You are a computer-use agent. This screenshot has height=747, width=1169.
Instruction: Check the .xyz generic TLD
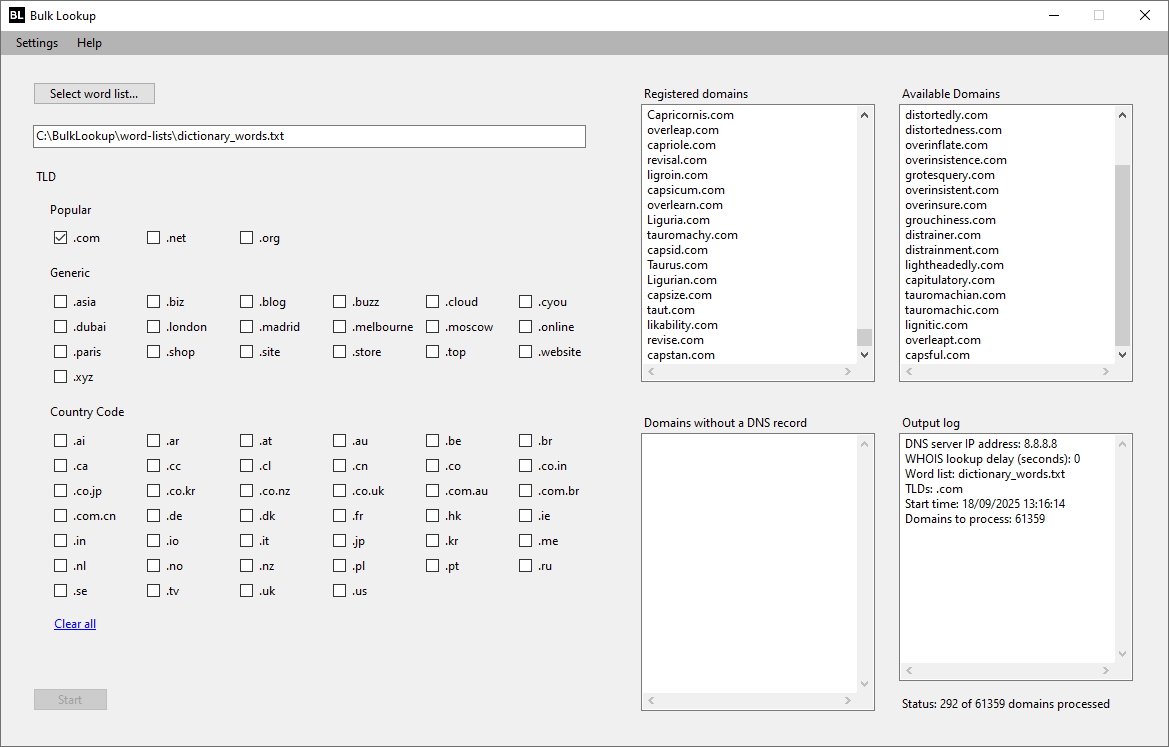coord(61,377)
